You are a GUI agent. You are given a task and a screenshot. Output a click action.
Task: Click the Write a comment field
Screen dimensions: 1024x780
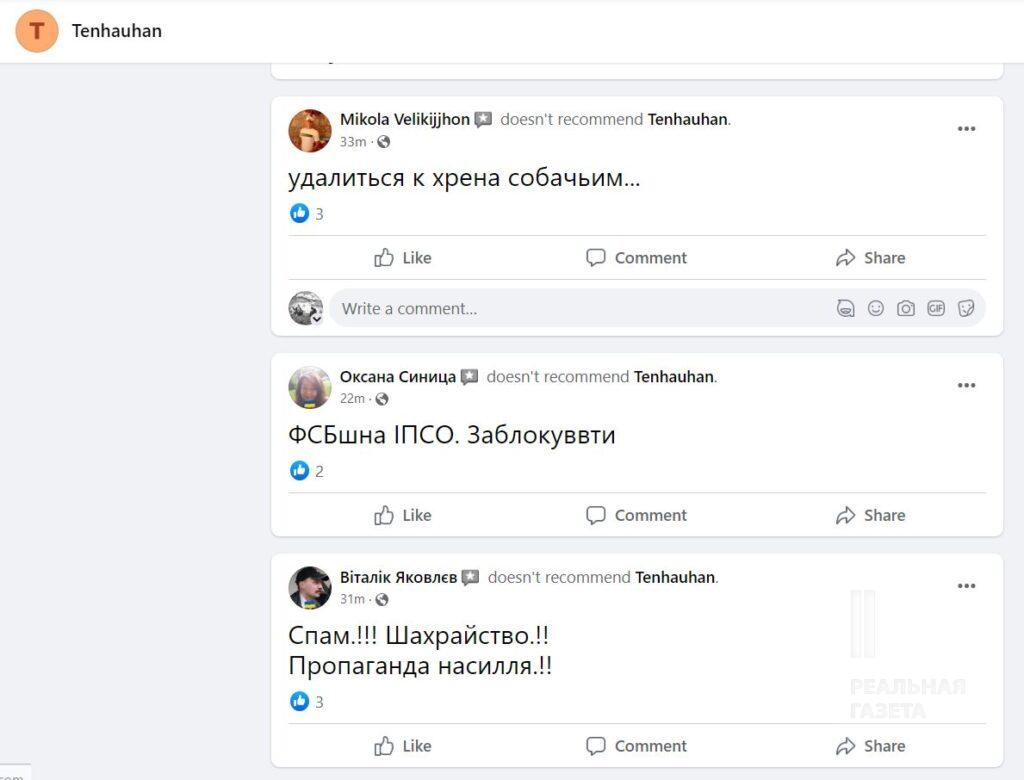pyautogui.click(x=580, y=308)
